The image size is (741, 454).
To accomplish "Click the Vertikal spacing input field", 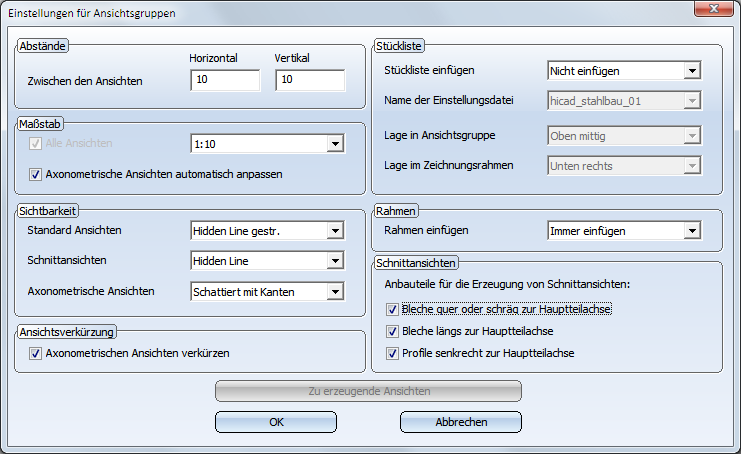I will (309, 80).
